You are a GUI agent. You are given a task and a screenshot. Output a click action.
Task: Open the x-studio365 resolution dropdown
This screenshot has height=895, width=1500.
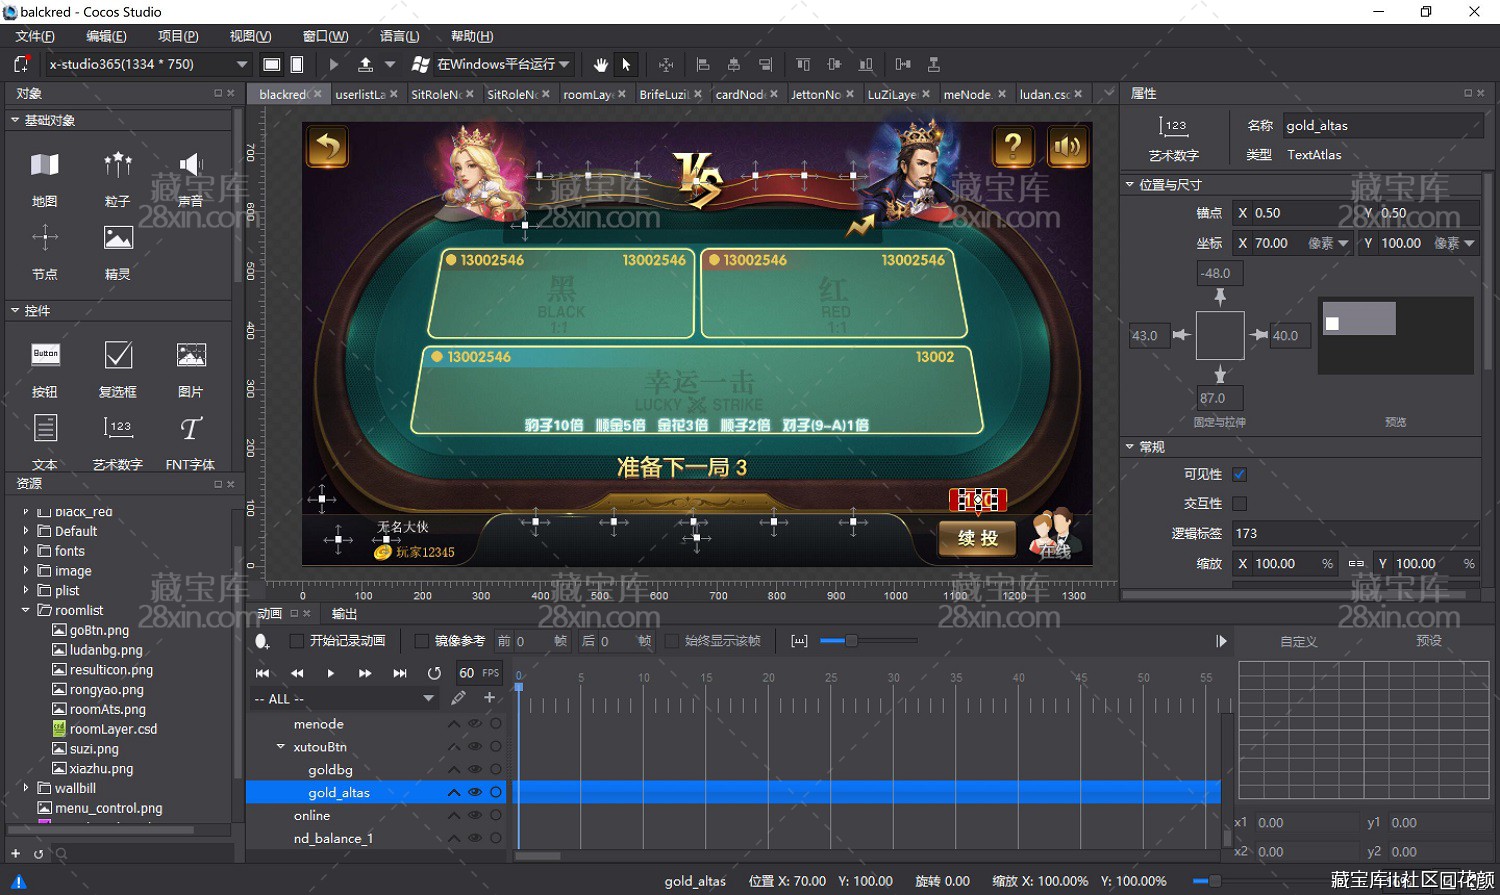tap(147, 64)
